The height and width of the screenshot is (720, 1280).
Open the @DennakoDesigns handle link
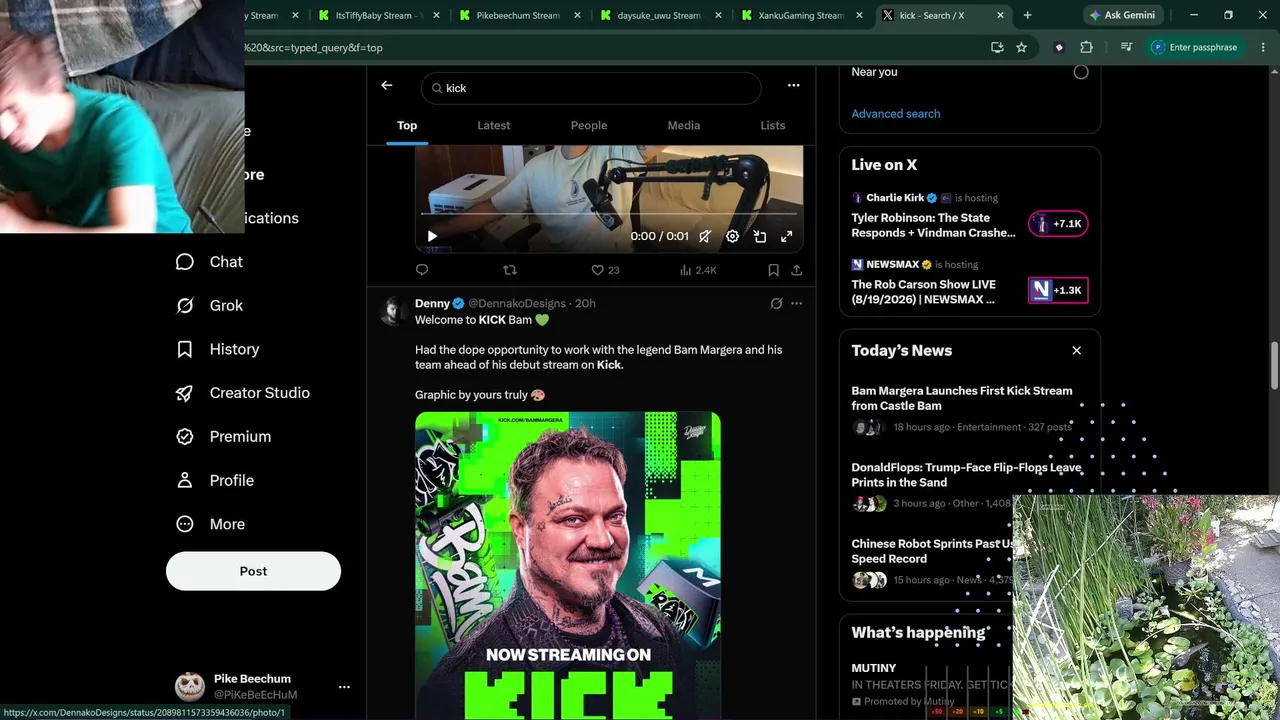pos(517,303)
